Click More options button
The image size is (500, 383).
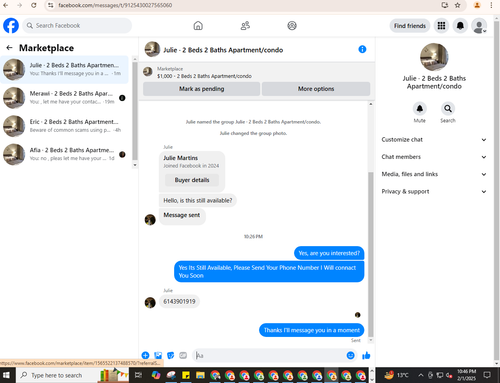pos(316,89)
